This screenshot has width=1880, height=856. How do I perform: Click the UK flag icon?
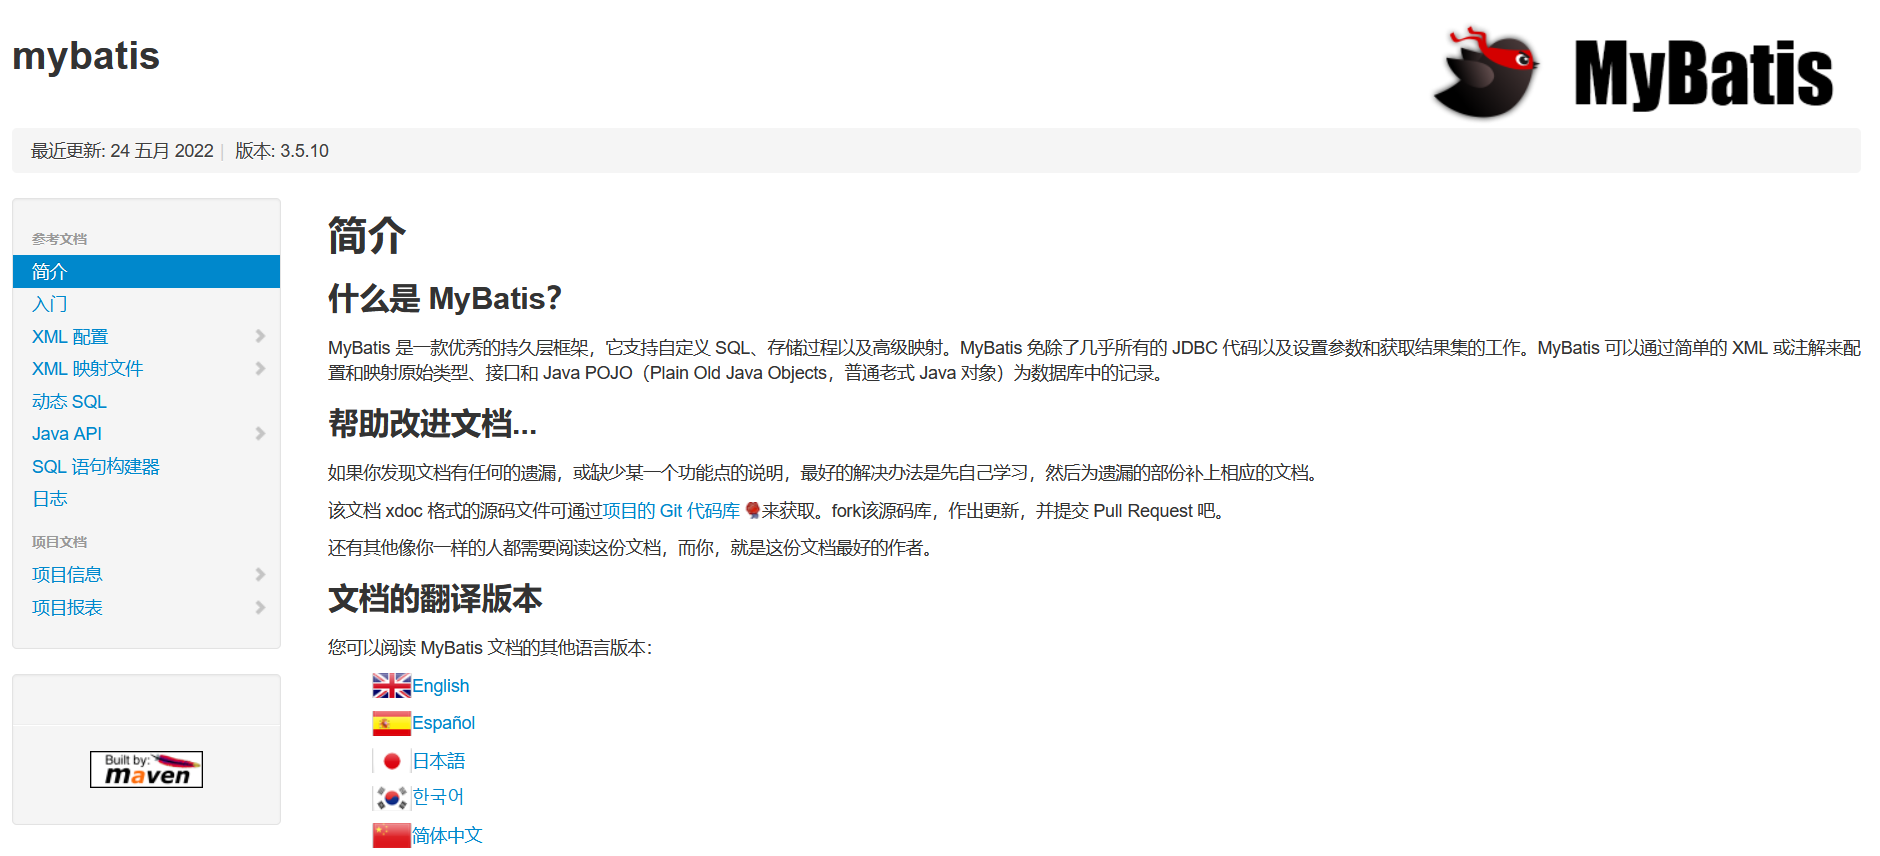click(391, 685)
